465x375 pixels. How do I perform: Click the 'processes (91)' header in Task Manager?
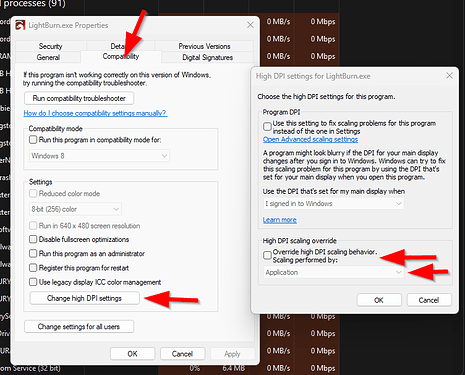coord(33,4)
